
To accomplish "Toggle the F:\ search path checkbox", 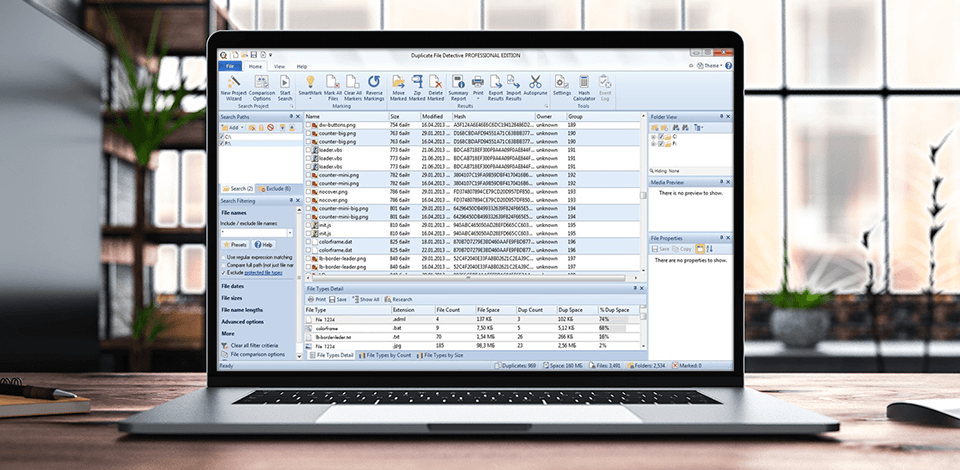I will click(x=222, y=143).
